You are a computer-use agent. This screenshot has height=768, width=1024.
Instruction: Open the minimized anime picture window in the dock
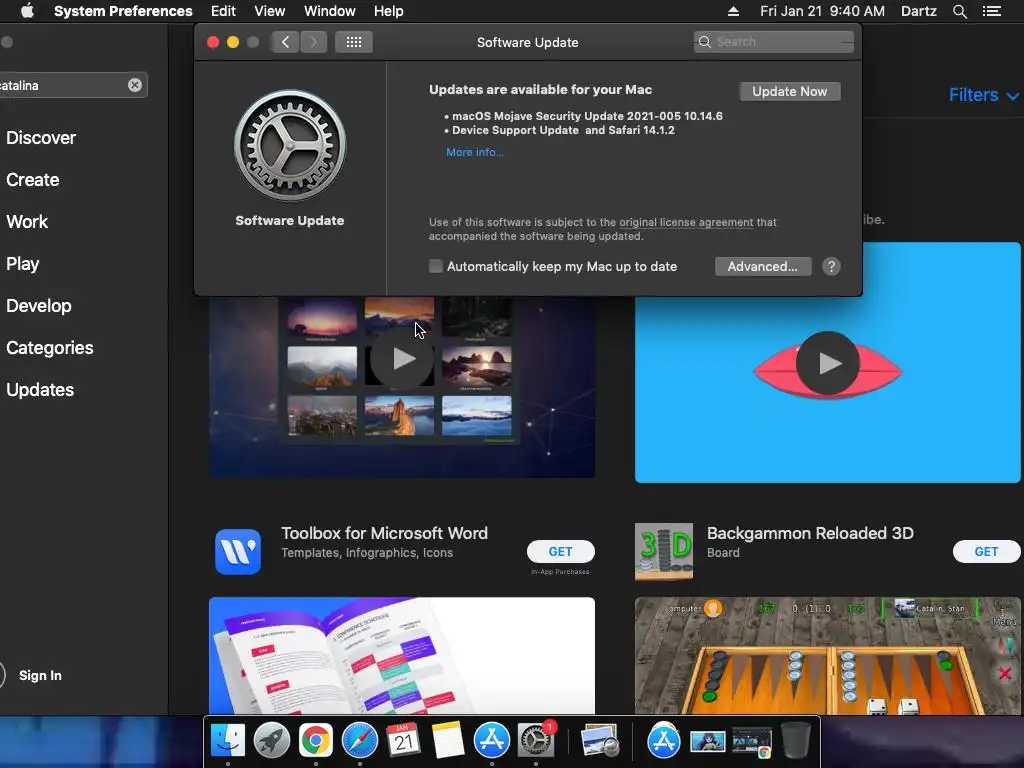[708, 743]
